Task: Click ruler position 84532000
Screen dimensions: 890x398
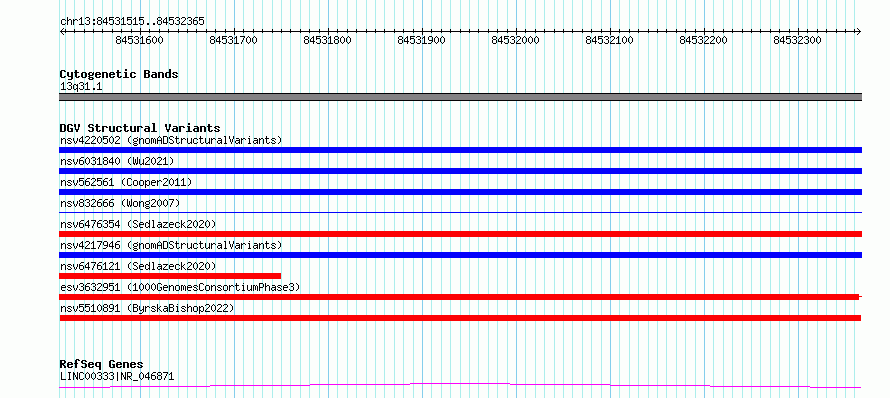Action: pos(515,40)
